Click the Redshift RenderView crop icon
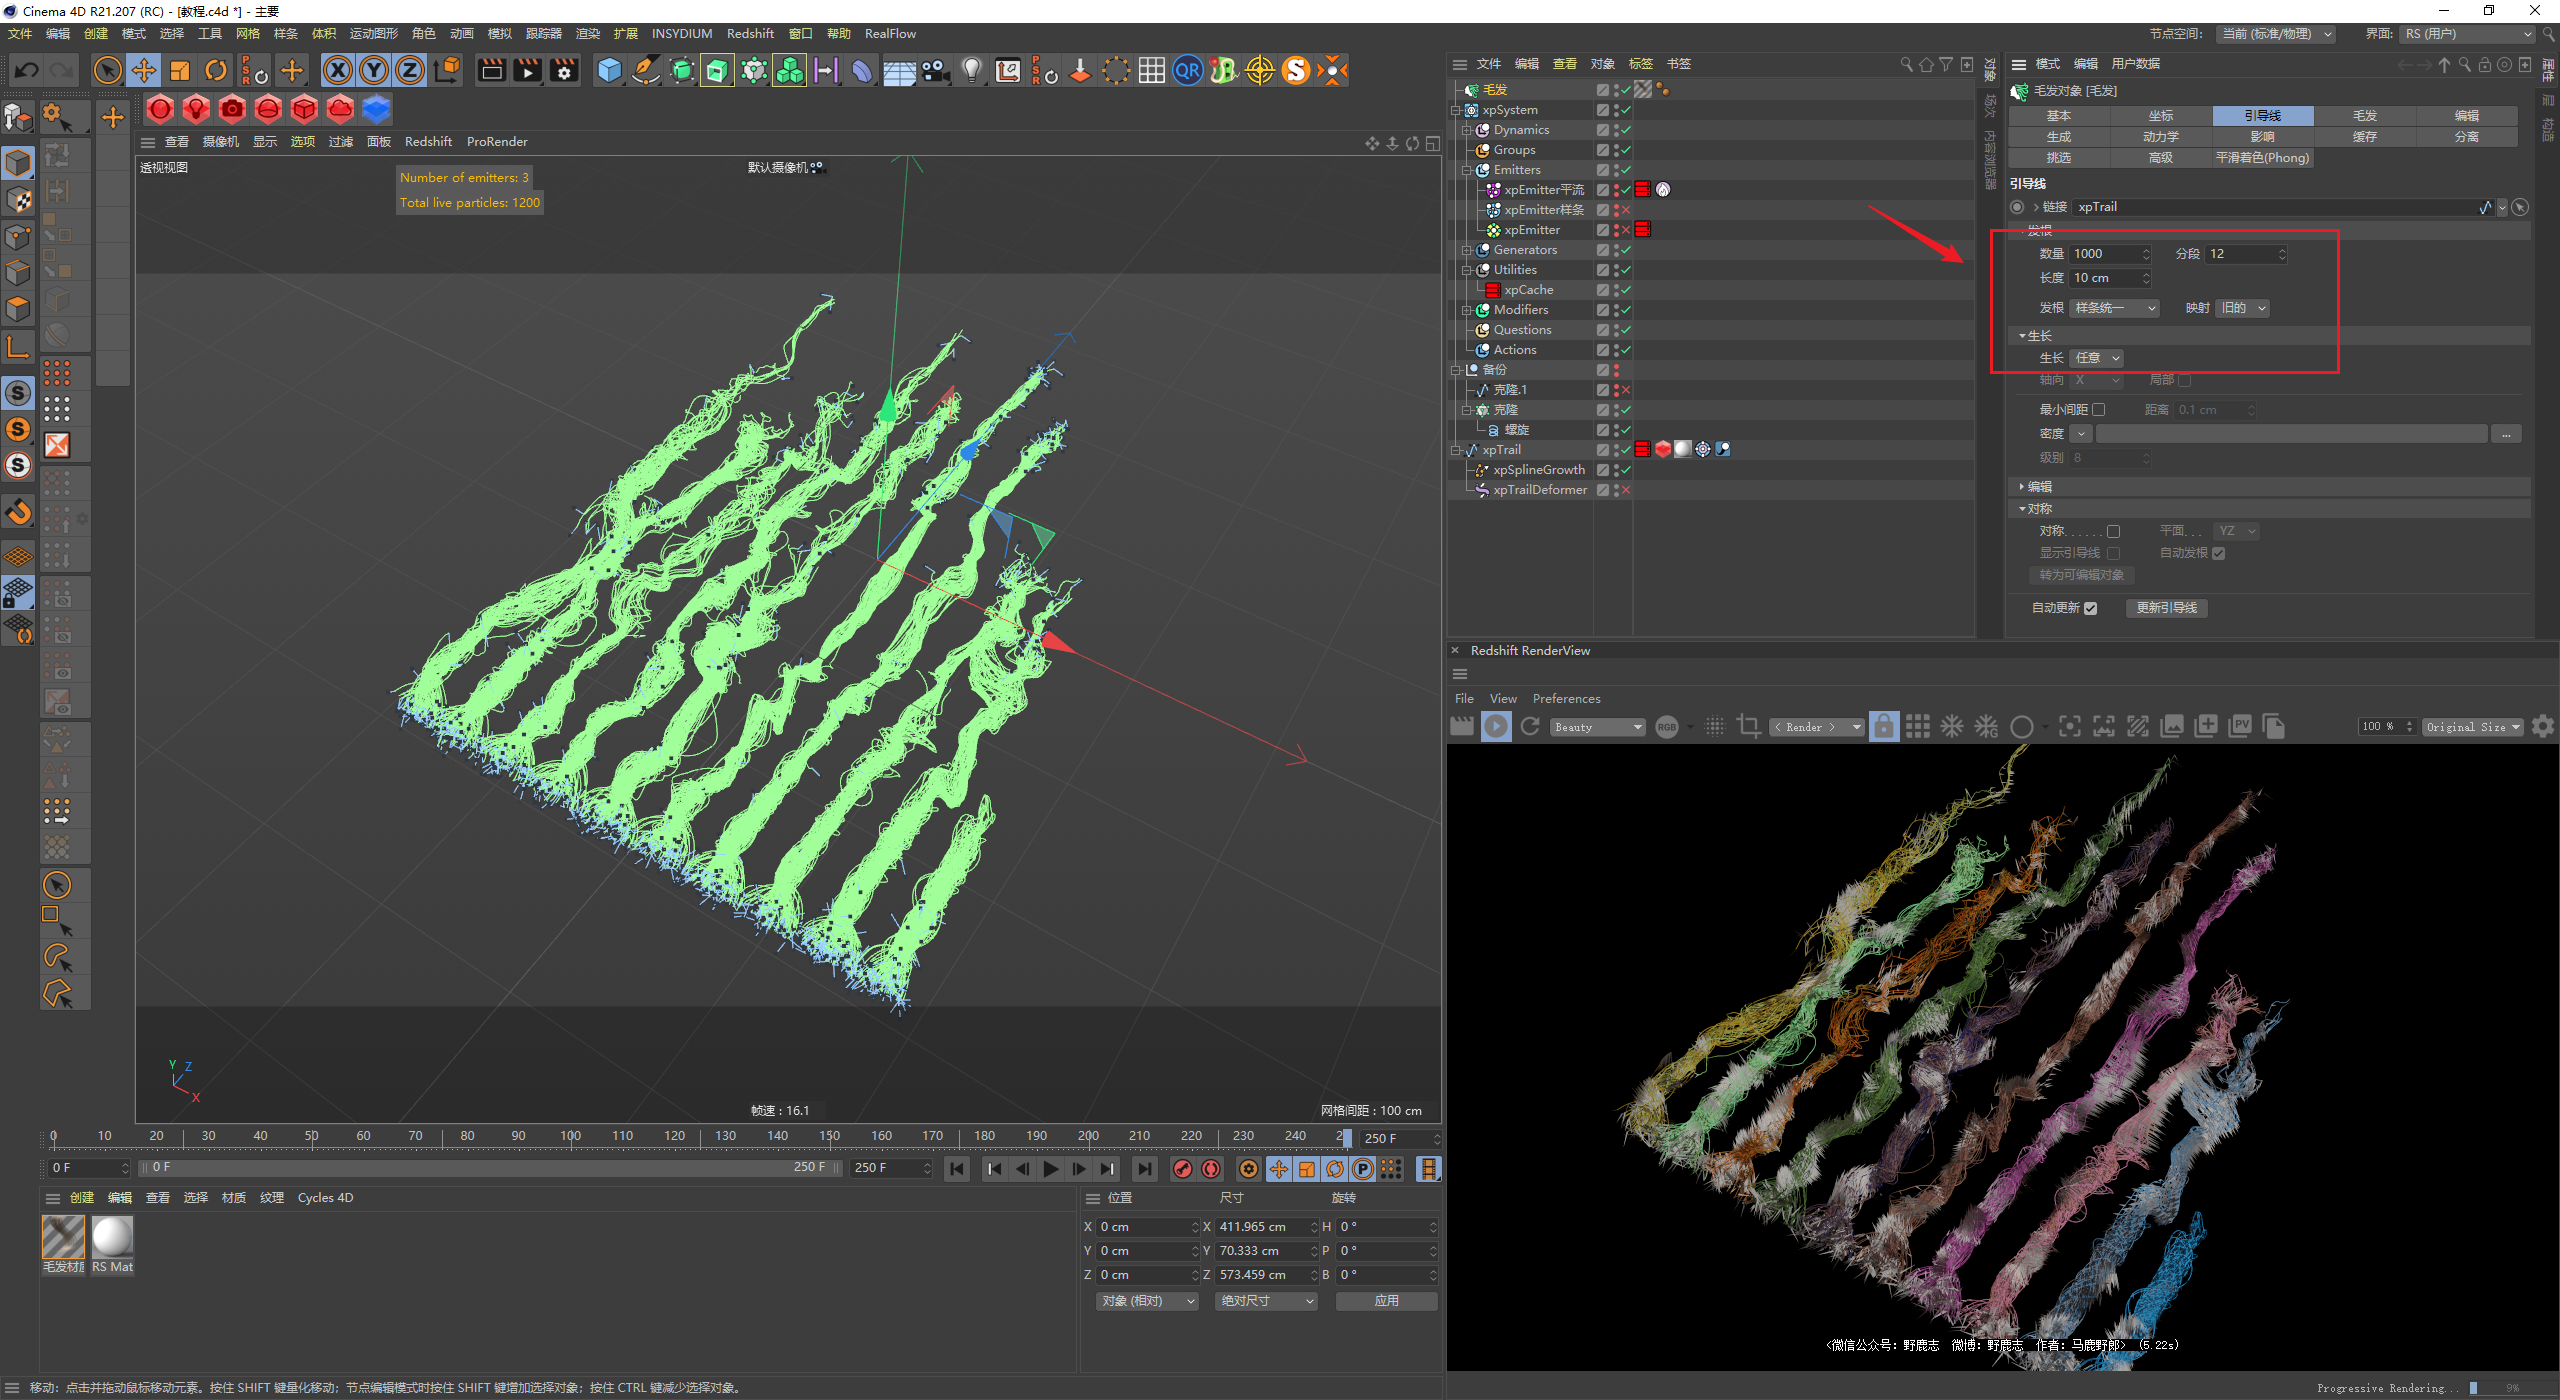The image size is (2560, 1400). pyautogui.click(x=1748, y=727)
